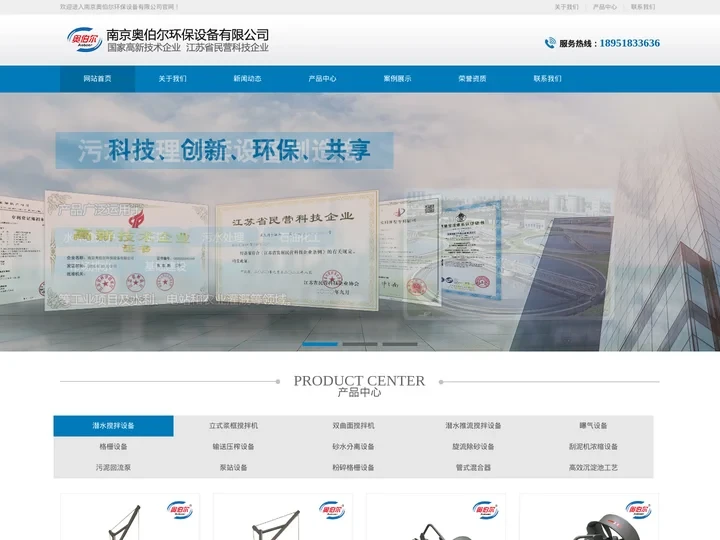This screenshot has height=540, width=720.
Task: Select the 潜水推流搅拌设备 category tab
Action: click(x=473, y=426)
